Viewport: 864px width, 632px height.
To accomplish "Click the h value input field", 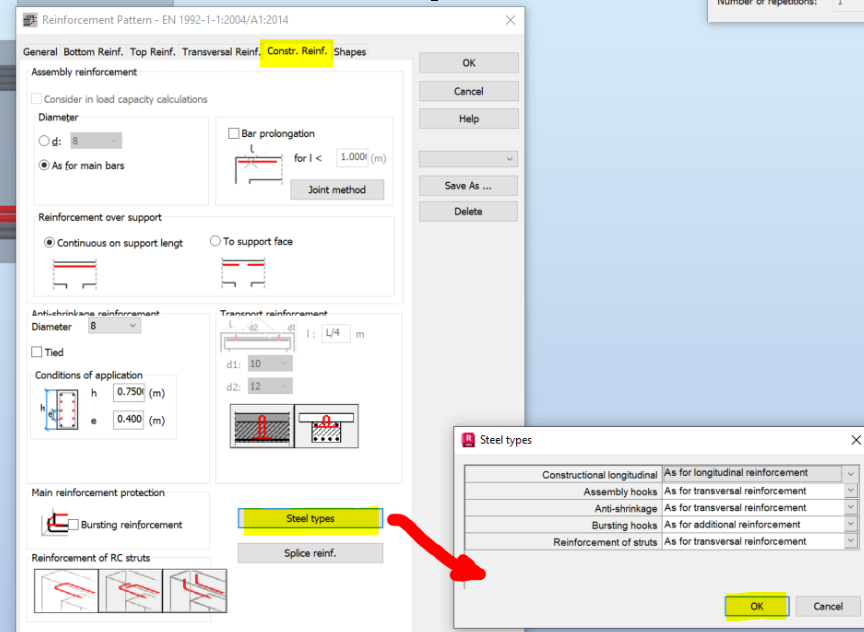I will (129, 392).
